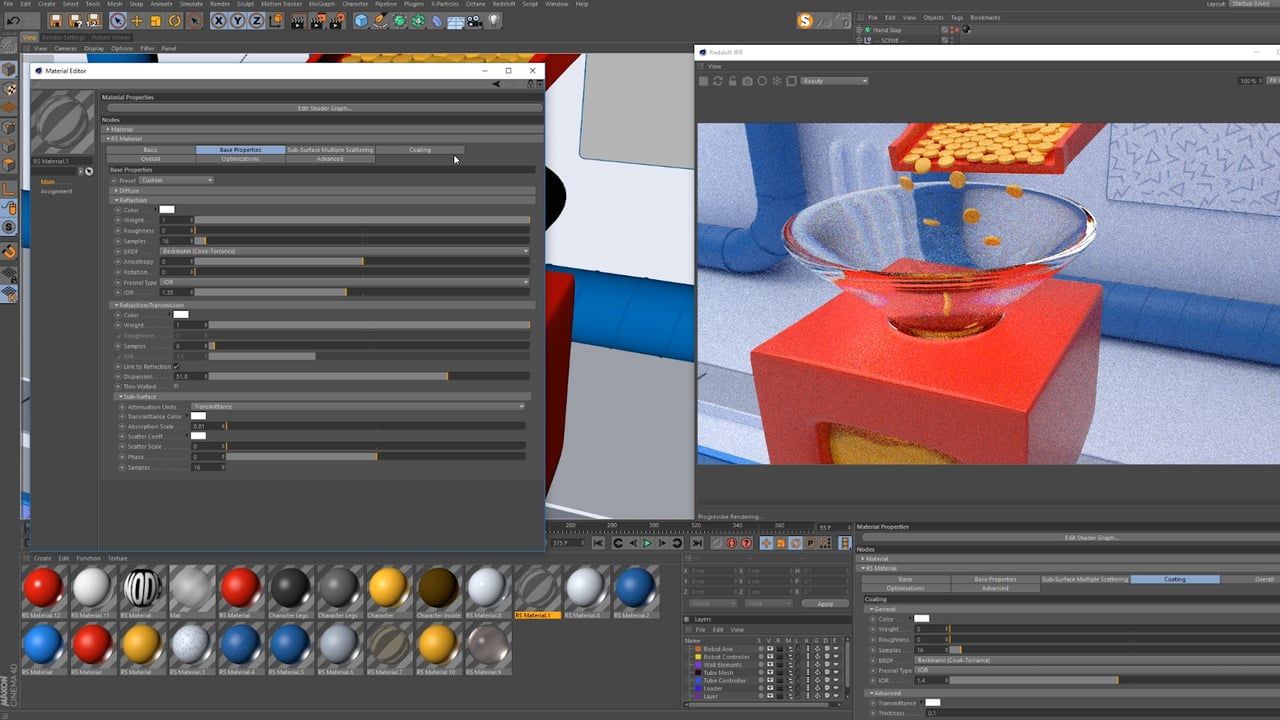Play the timeline animation forward
1280x720 pixels.
click(647, 543)
